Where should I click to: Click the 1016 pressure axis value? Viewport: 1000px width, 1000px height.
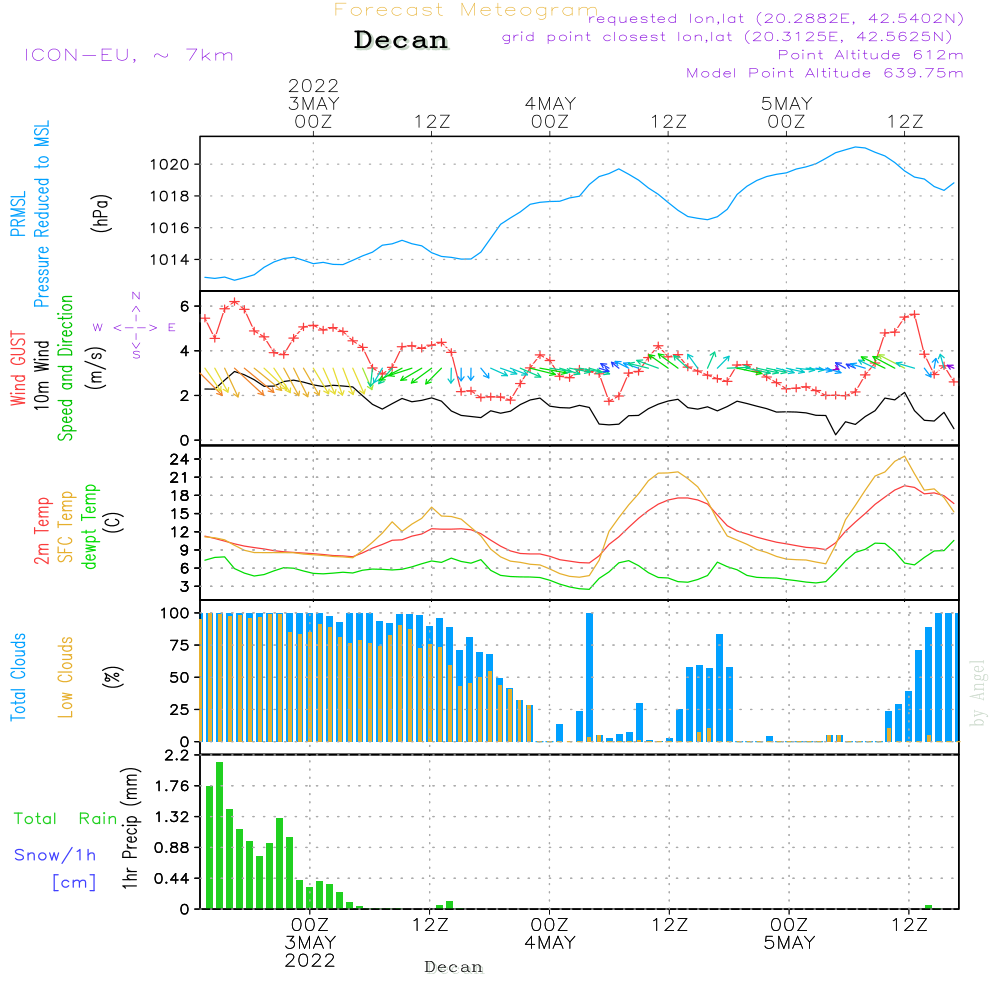pos(170,228)
